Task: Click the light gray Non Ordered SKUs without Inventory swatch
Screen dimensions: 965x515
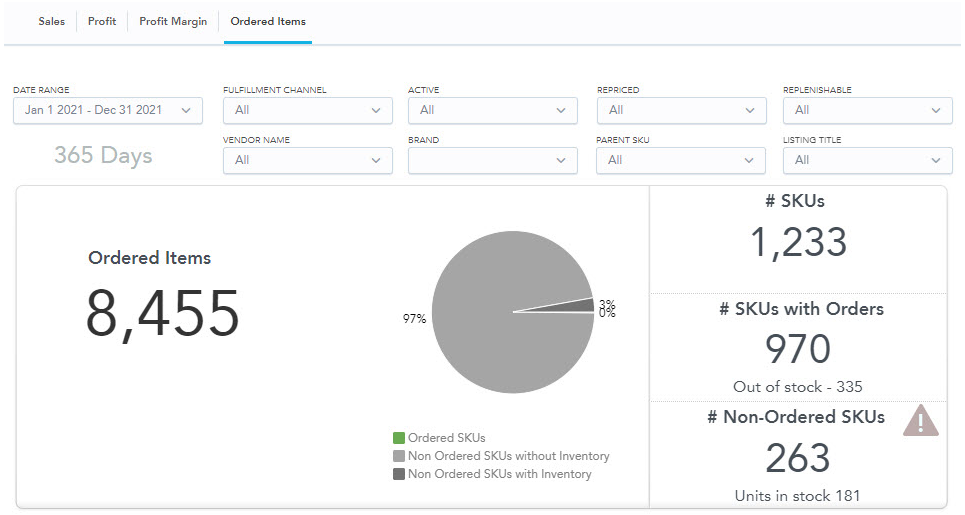Action: point(399,456)
